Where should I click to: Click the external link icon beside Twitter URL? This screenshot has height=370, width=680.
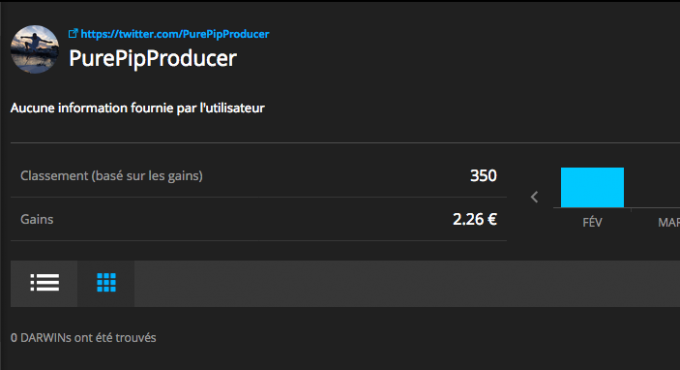click(73, 33)
